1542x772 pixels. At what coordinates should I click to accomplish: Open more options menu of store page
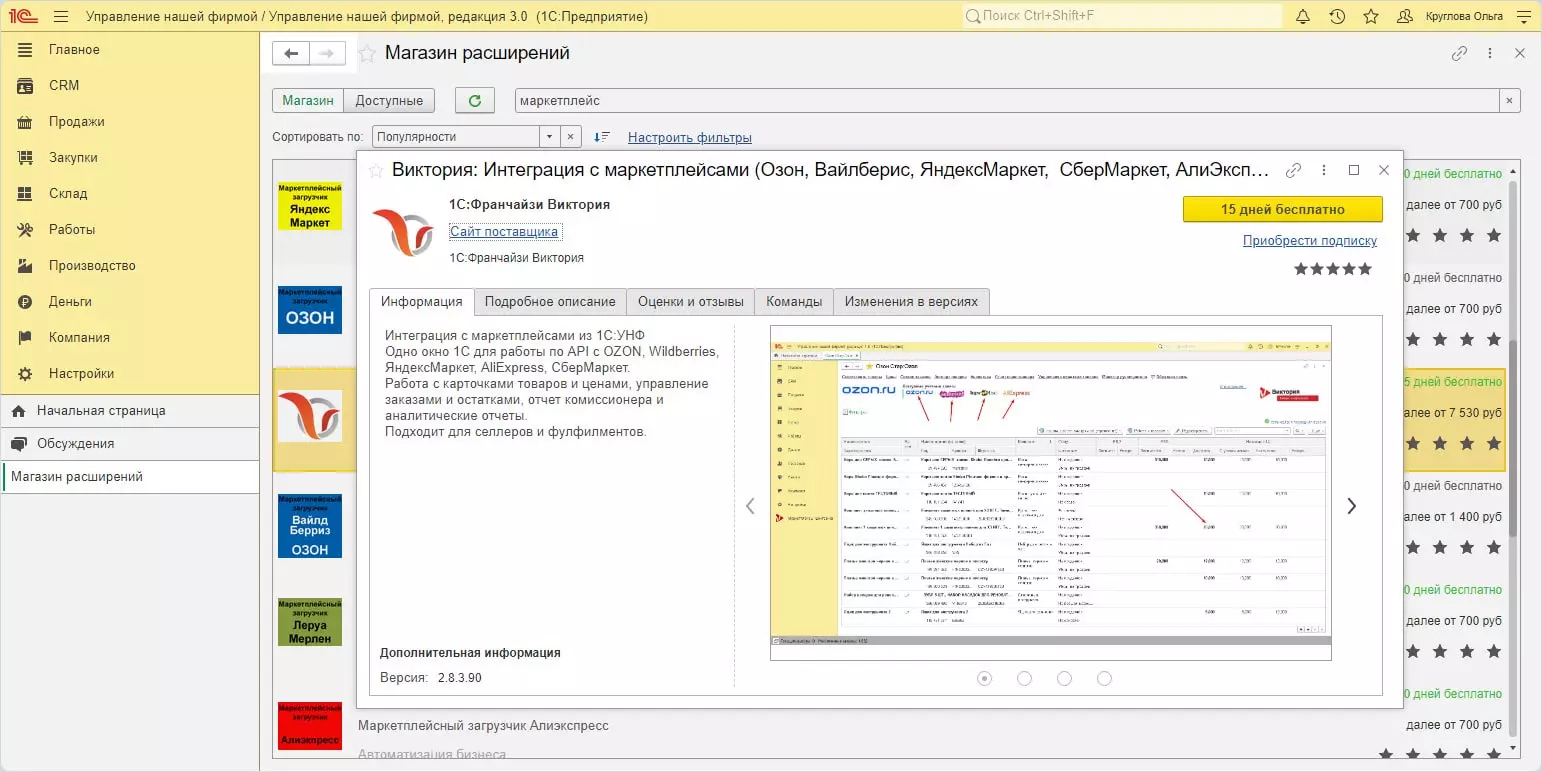coord(1490,54)
